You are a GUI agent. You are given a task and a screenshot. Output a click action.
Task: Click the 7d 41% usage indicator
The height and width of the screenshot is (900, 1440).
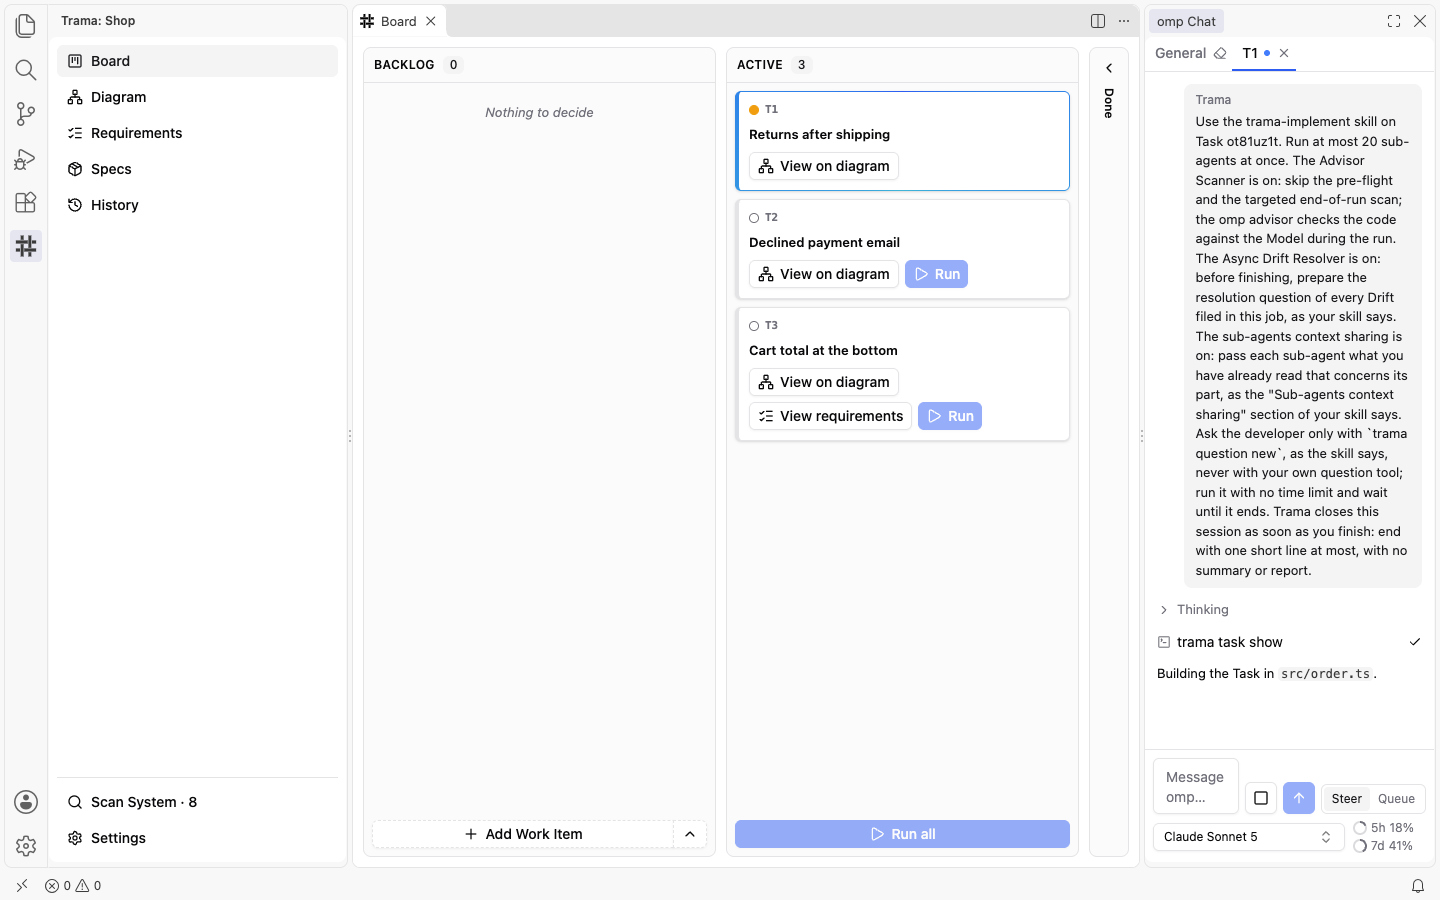tap(1383, 846)
